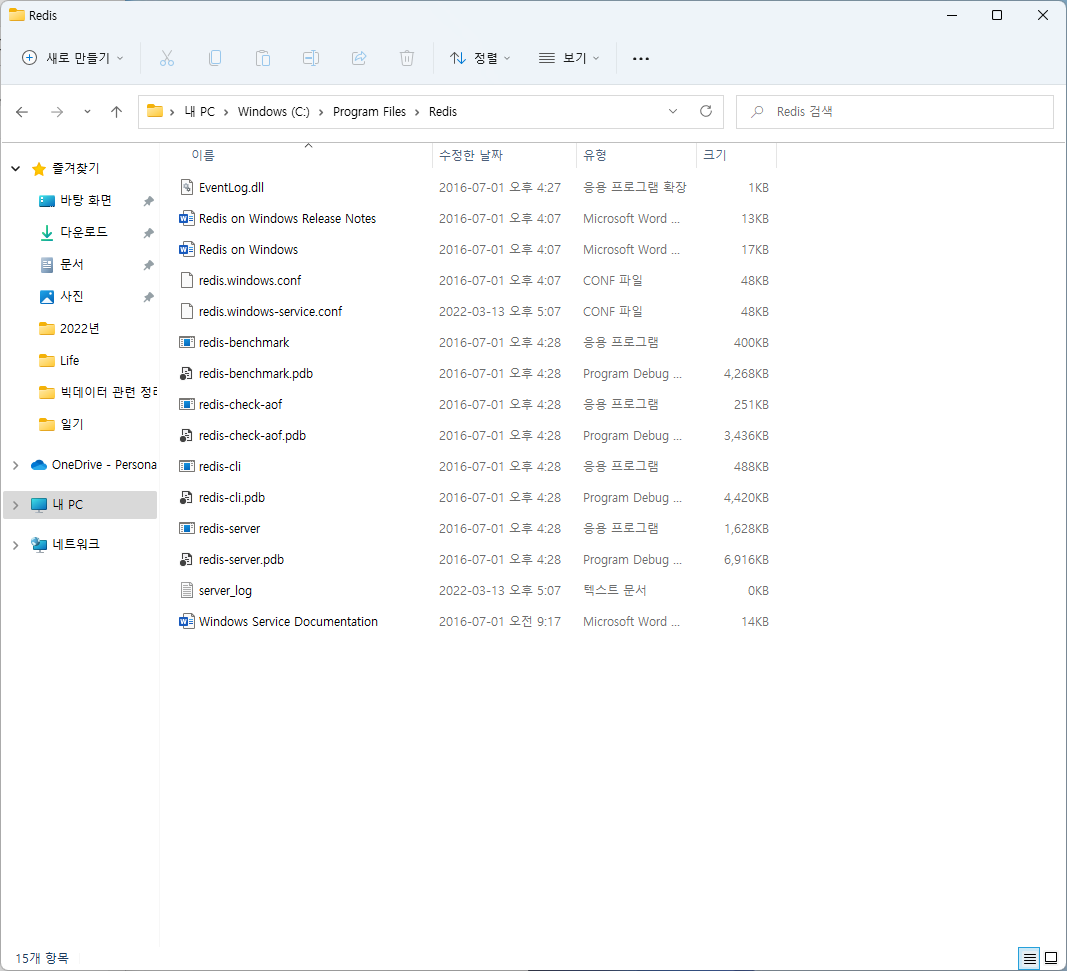Open the three-dot more options menu
This screenshot has height=971, width=1067.
pyautogui.click(x=640, y=59)
